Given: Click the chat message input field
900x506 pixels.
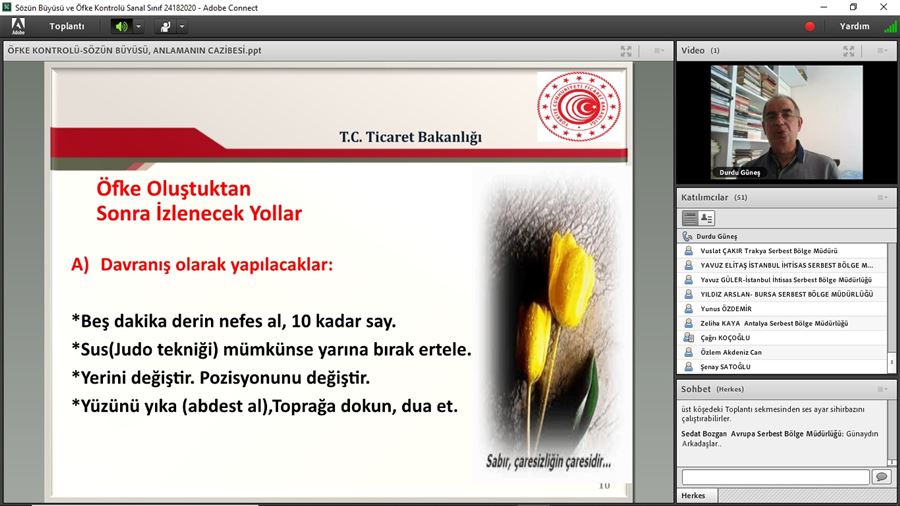Looking at the screenshot, I should (775, 477).
